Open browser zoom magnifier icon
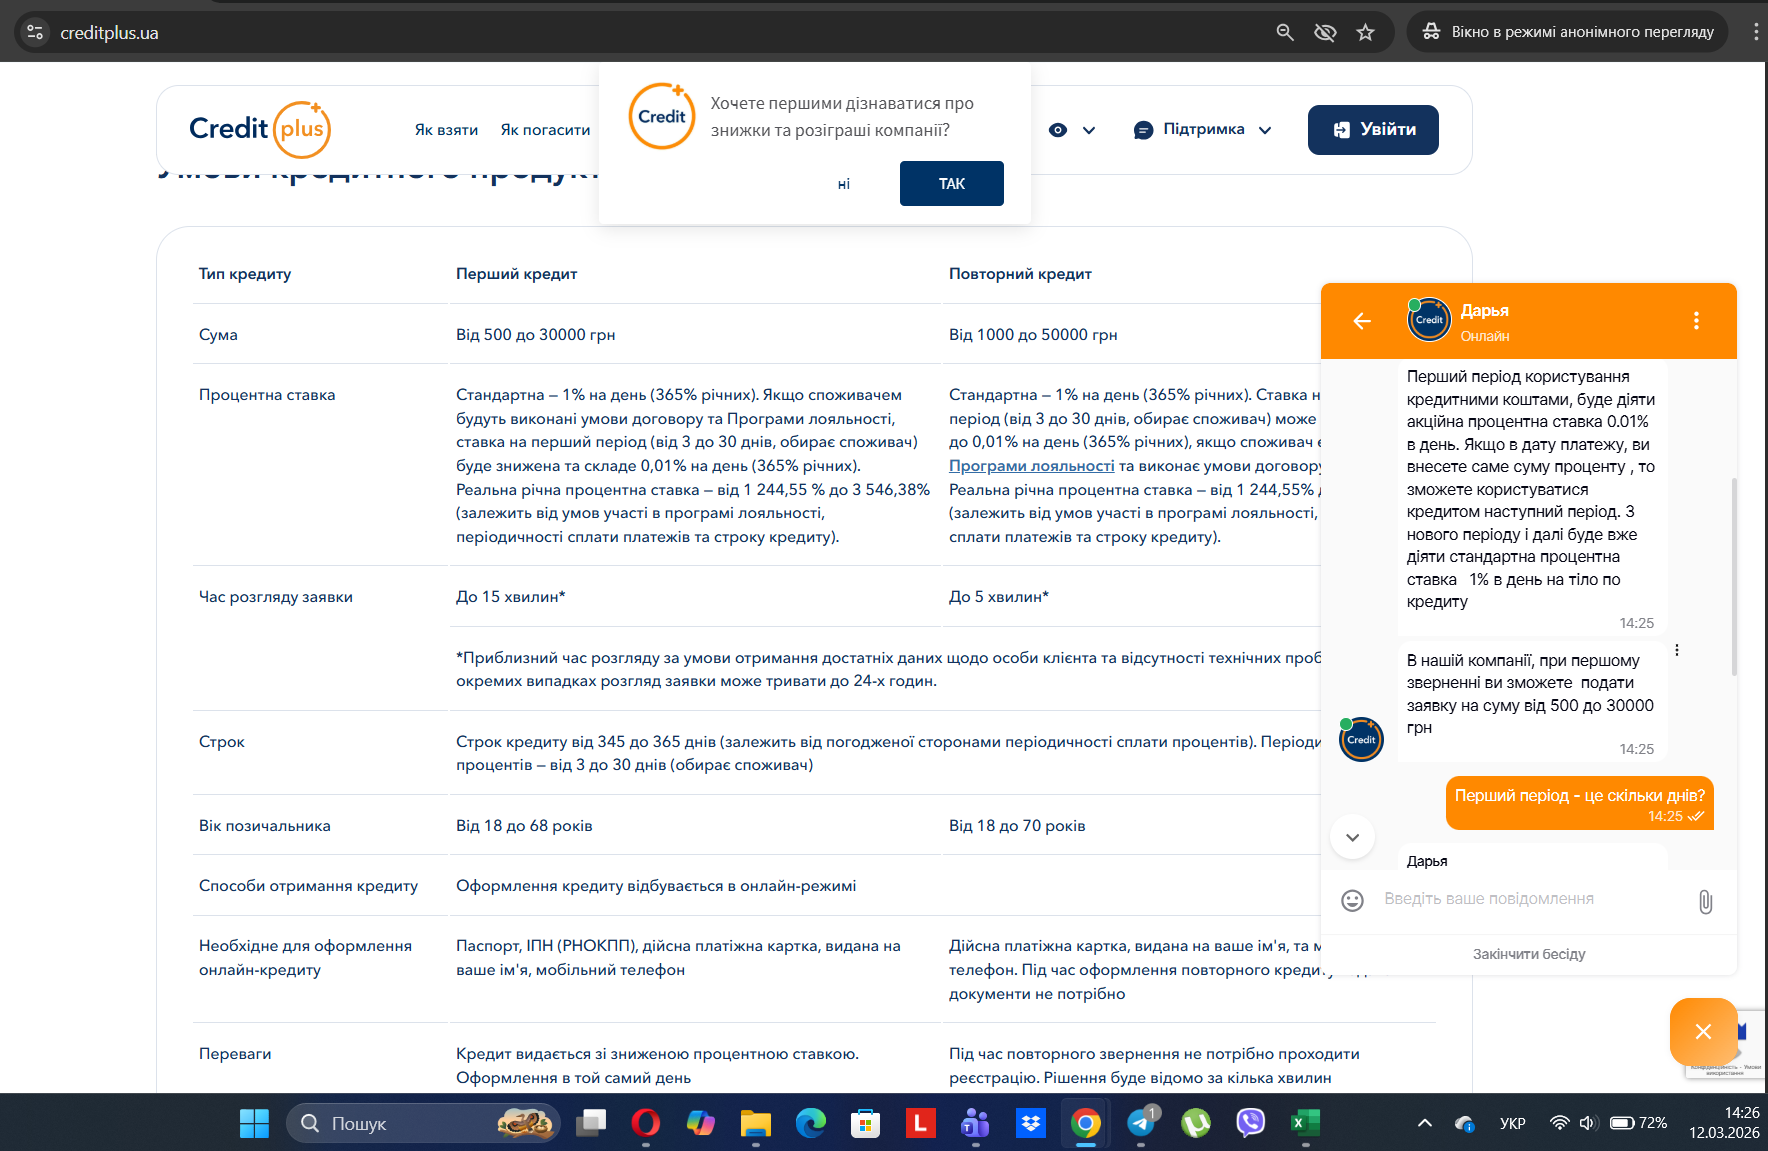Screen dimensions: 1768x1151 point(1285,32)
